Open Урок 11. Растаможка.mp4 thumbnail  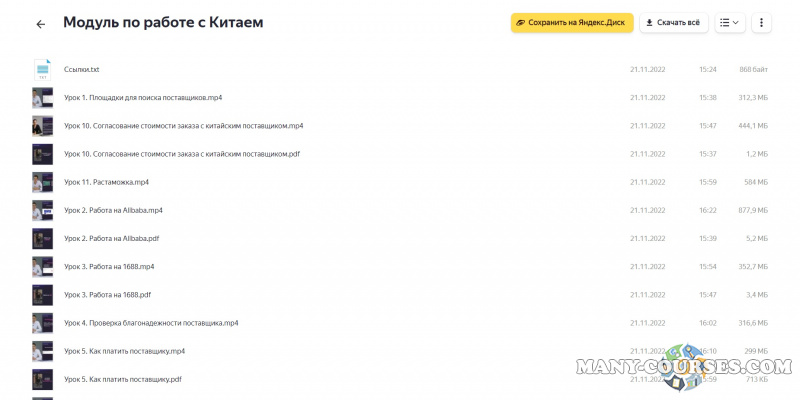pyautogui.click(x=42, y=182)
